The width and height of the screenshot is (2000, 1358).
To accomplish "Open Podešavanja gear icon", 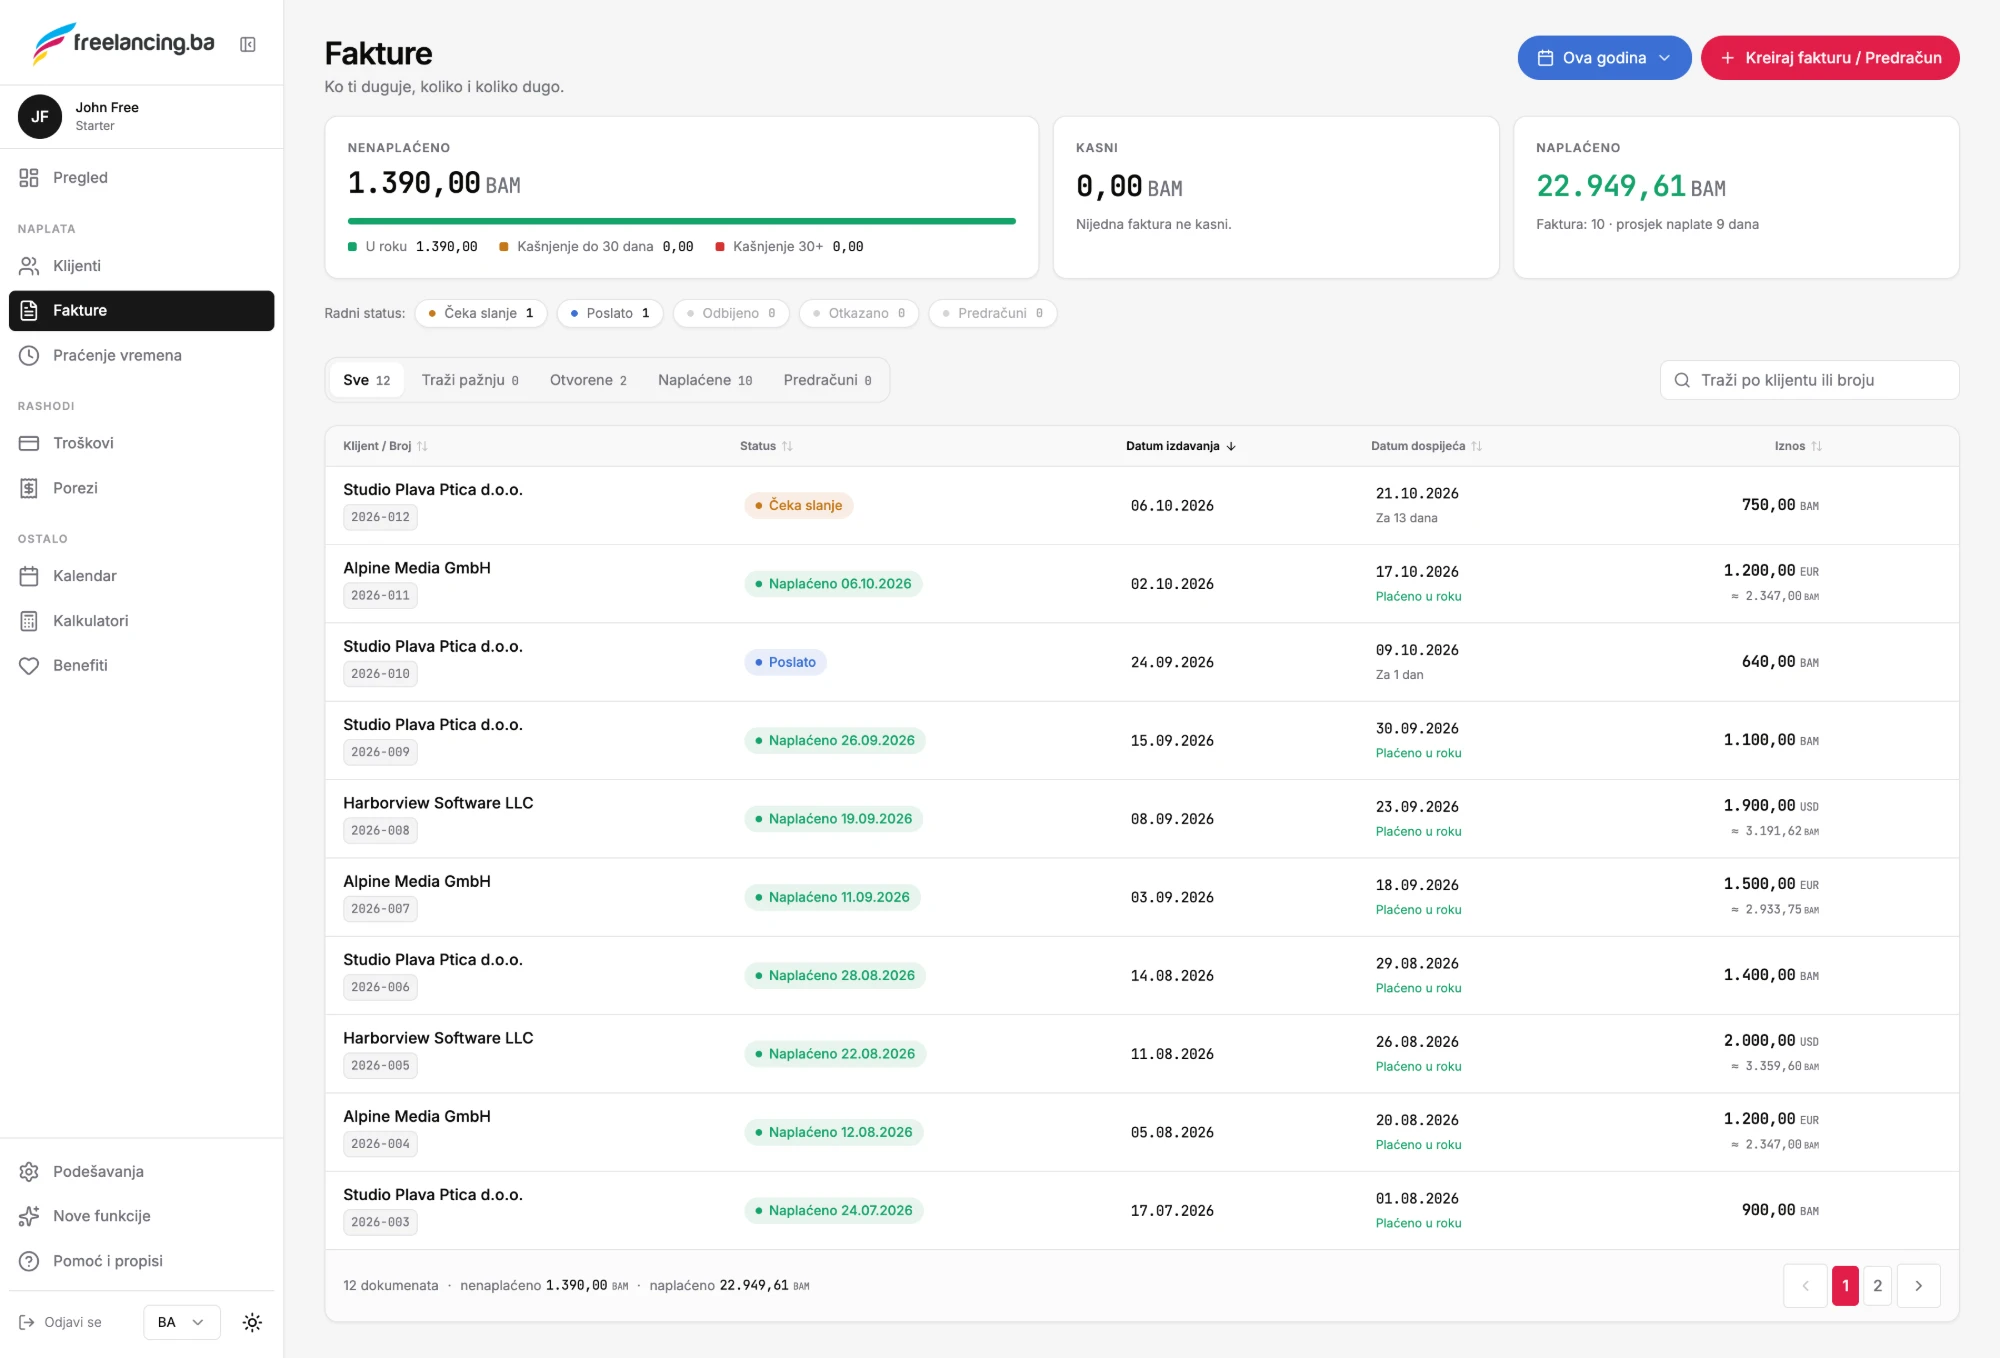I will pyautogui.click(x=29, y=1171).
